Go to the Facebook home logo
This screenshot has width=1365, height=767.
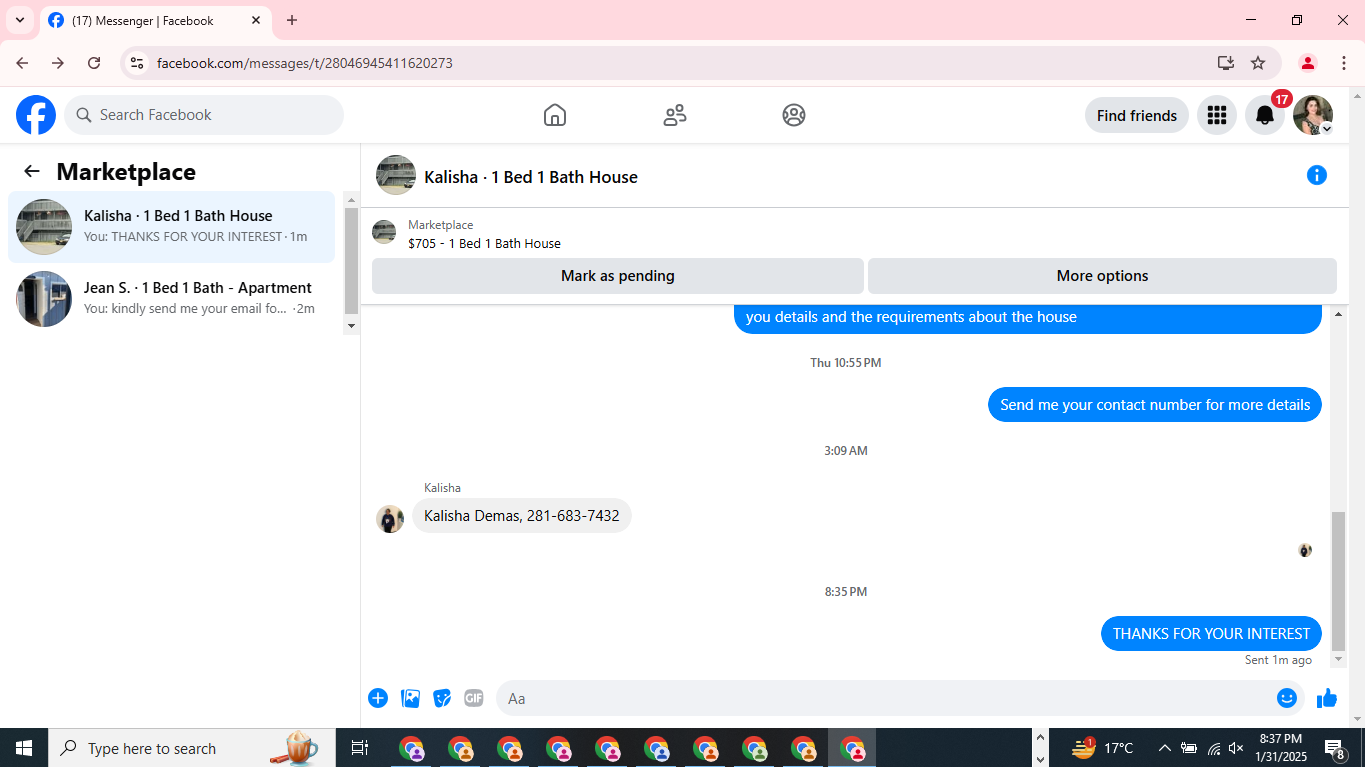[x=36, y=115]
